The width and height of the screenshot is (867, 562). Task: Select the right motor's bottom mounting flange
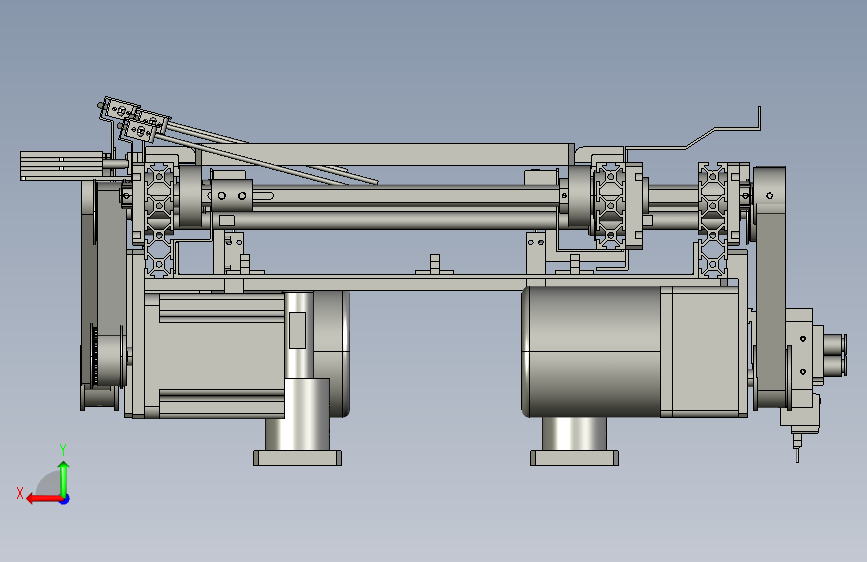(574, 458)
